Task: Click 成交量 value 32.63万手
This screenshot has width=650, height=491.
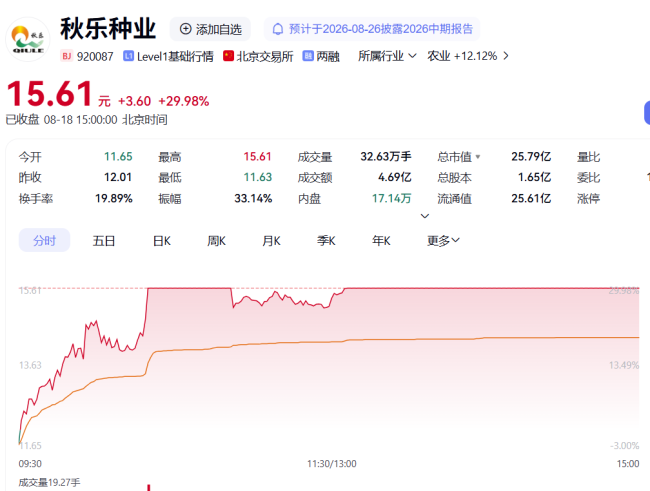Action: click(x=386, y=156)
